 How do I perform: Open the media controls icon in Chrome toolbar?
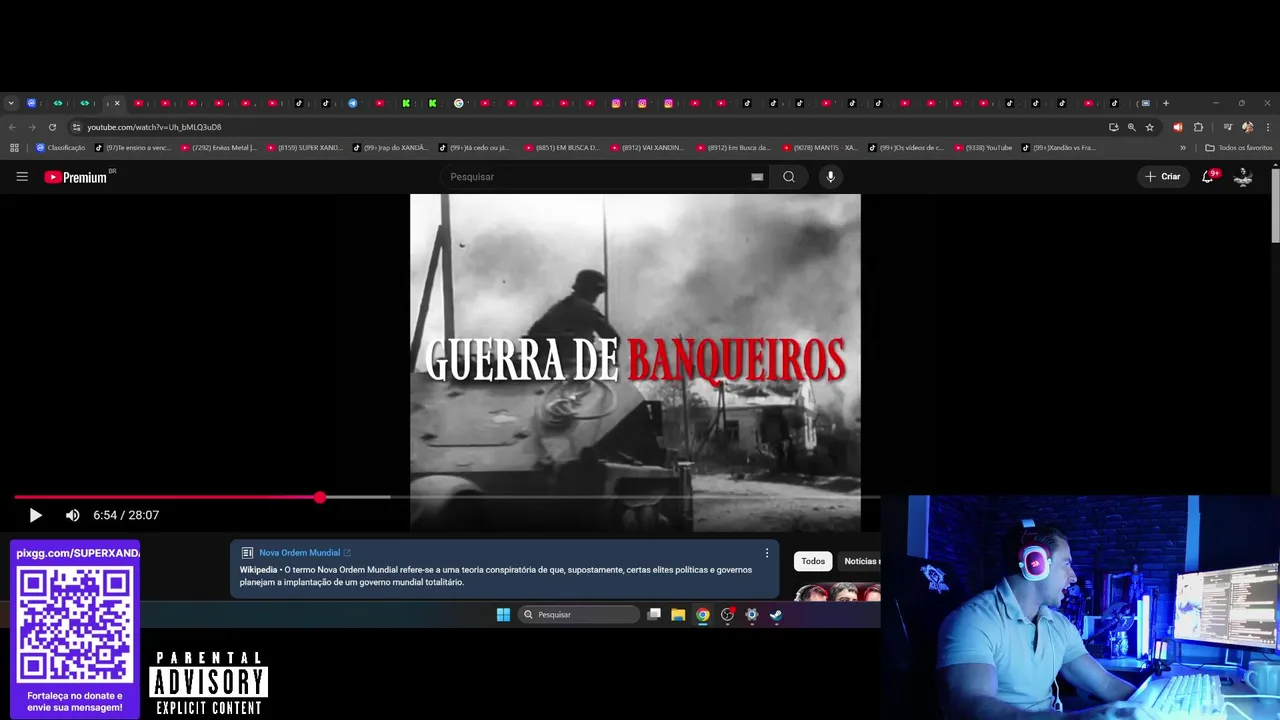(1228, 127)
